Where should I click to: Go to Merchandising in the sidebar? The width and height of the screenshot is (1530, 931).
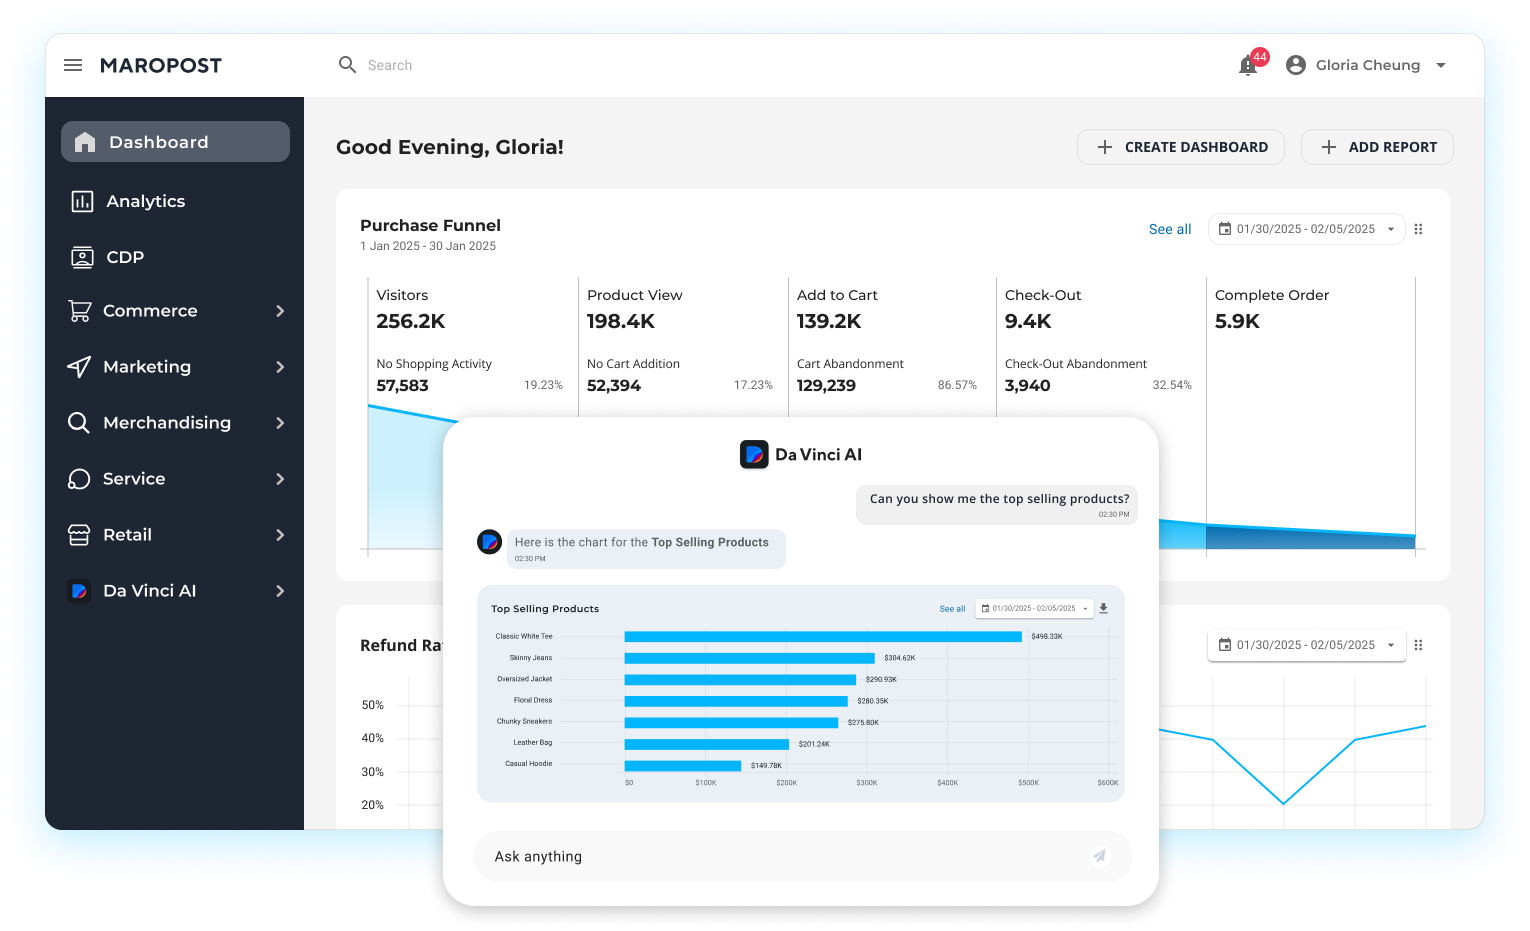(166, 423)
